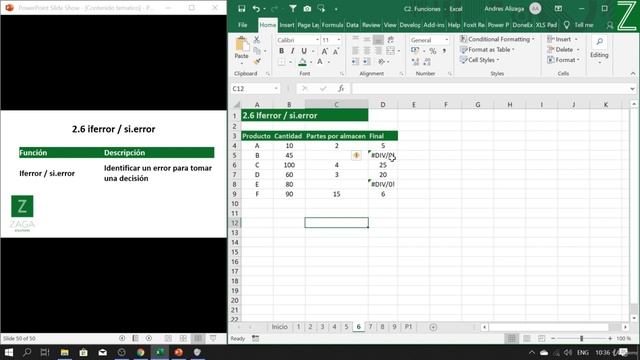Toggle Align Left in Alignment group
This screenshot has width=640, height=360.
(356, 51)
